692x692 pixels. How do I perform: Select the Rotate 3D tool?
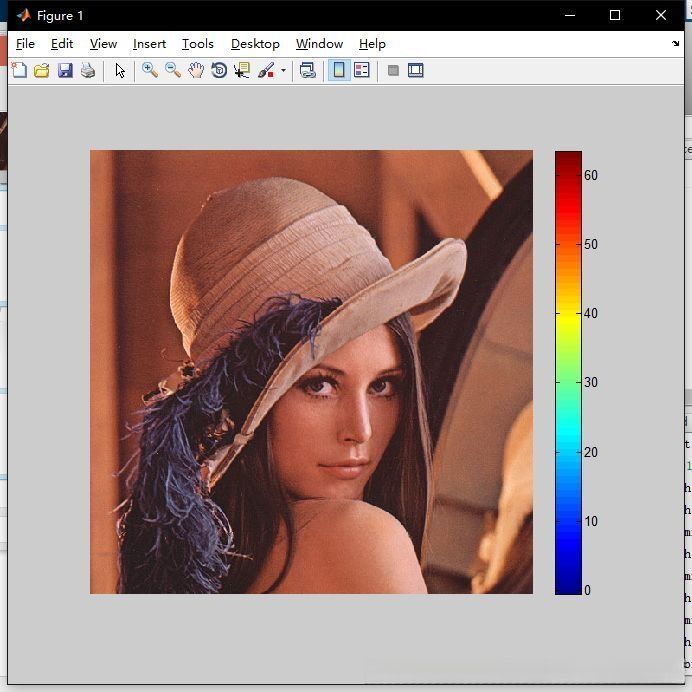219,70
